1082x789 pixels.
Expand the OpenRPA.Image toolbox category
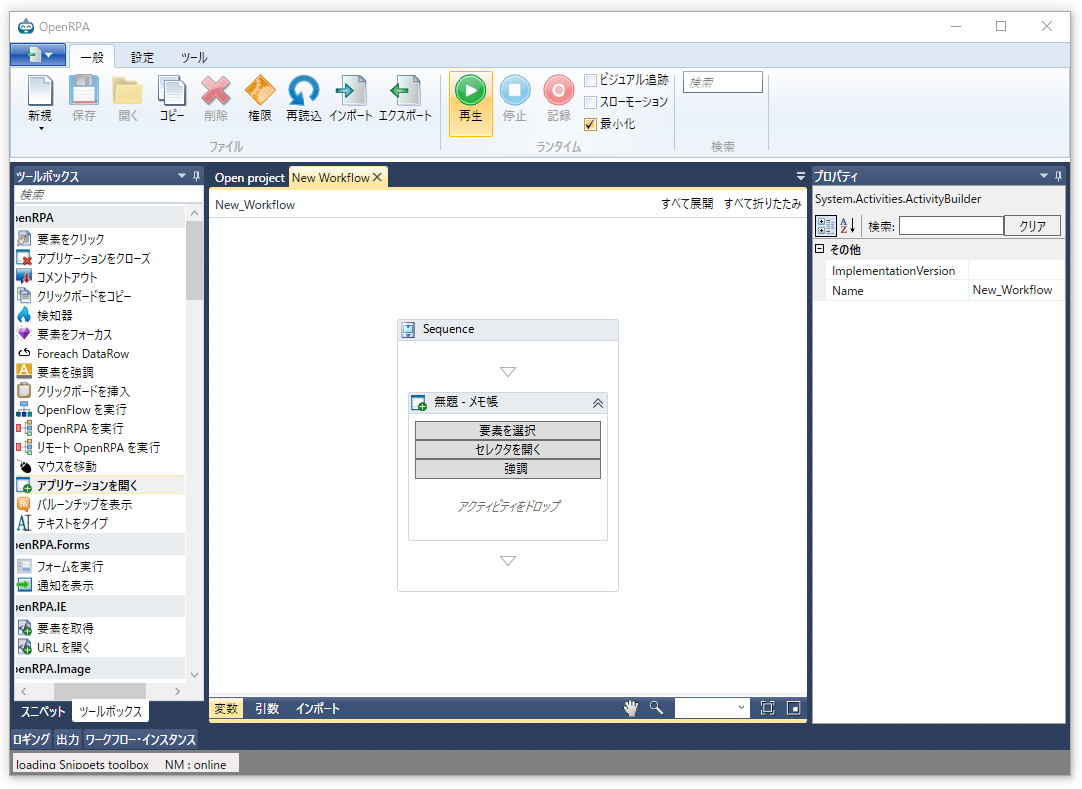tap(100, 669)
